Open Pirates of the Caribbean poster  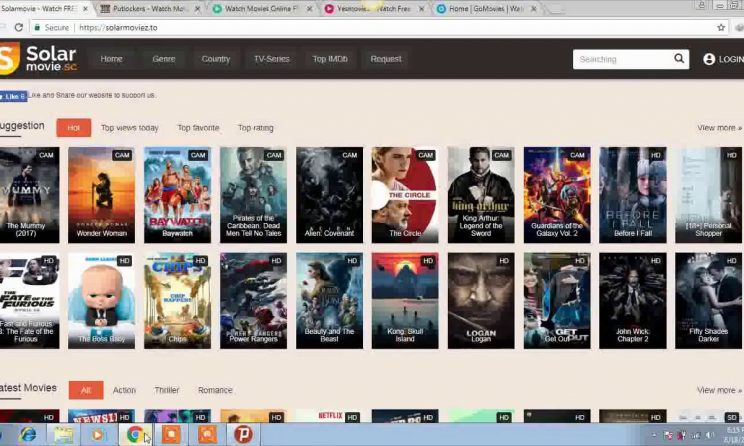[x=253, y=195]
